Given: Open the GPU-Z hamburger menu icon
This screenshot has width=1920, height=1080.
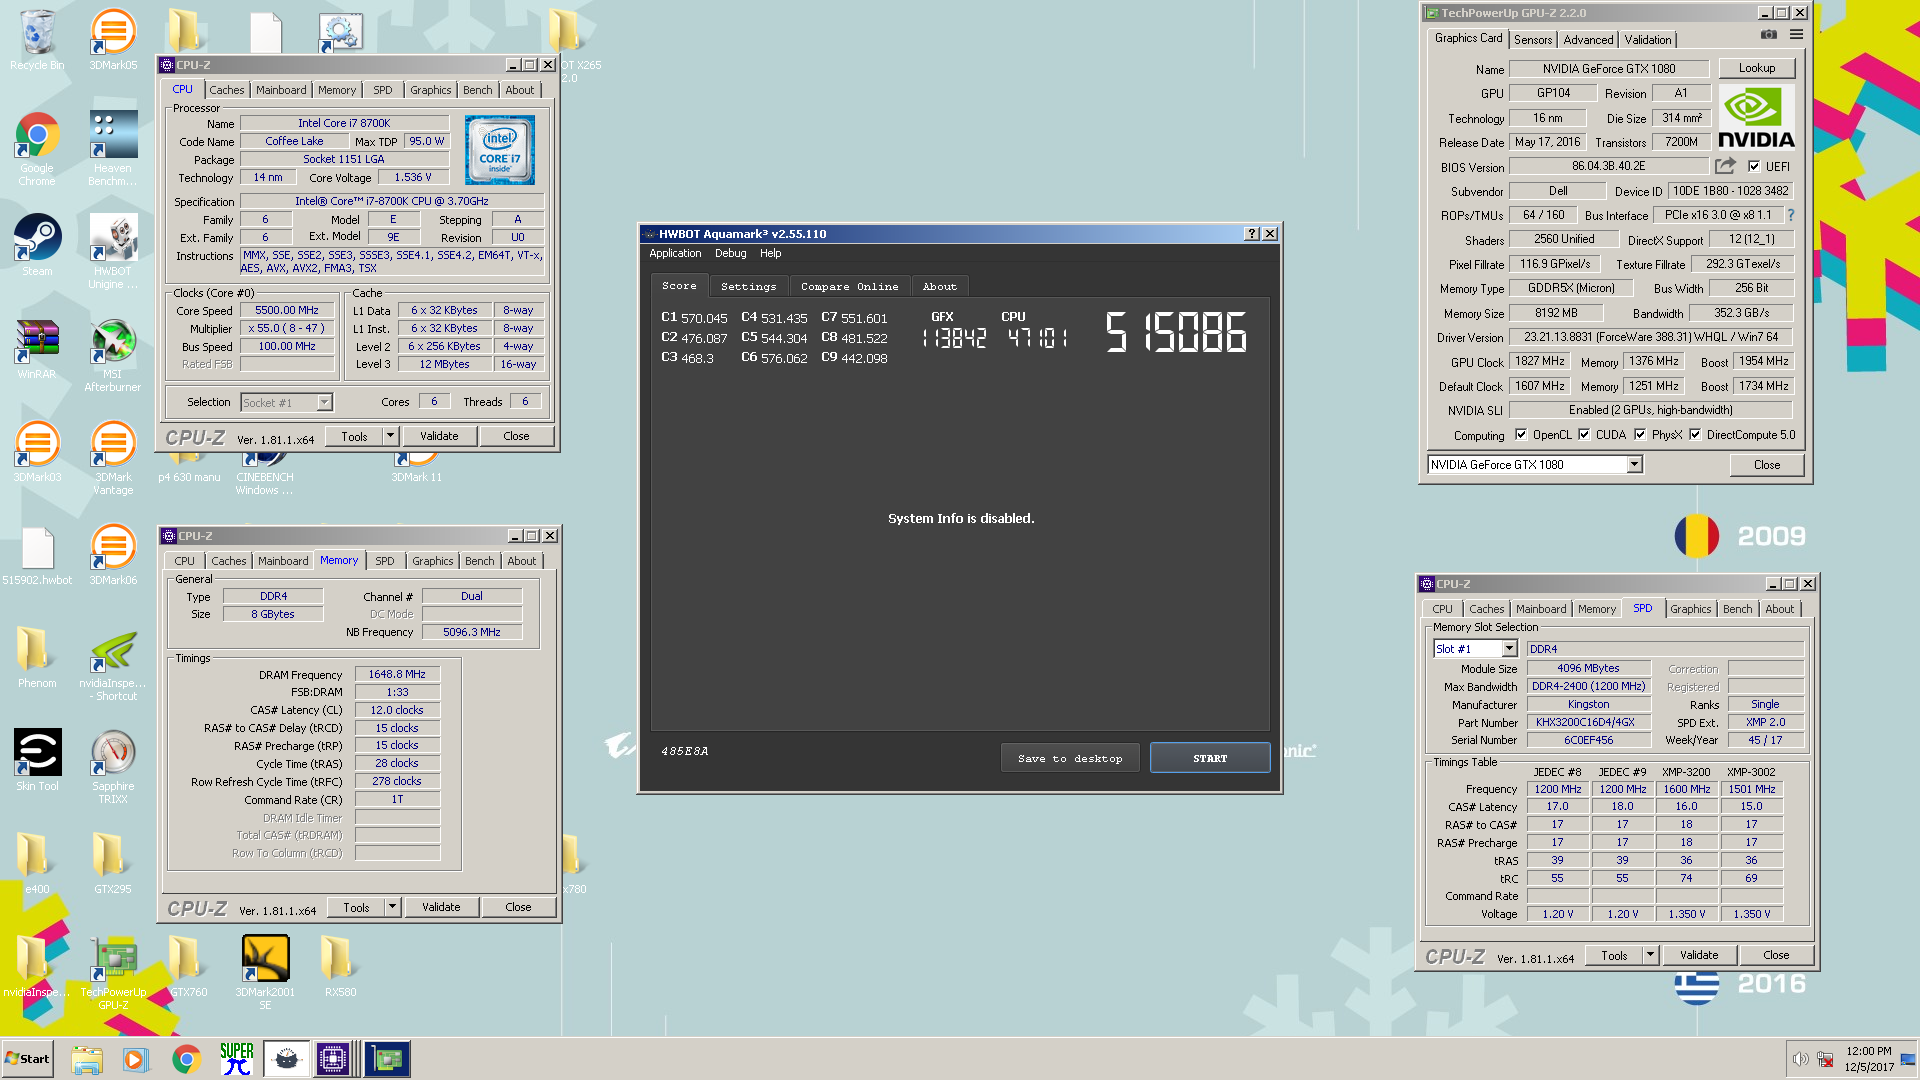Looking at the screenshot, I should coord(1796,35).
